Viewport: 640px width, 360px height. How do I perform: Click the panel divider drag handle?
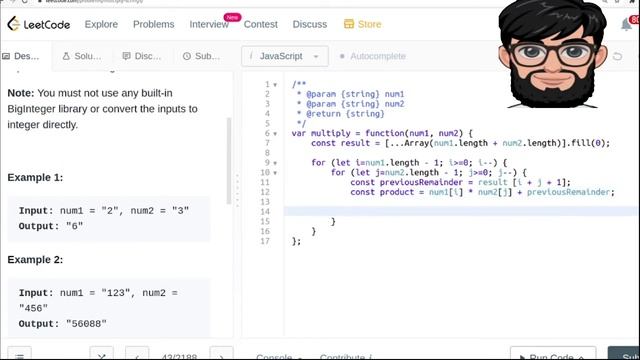tap(238, 190)
